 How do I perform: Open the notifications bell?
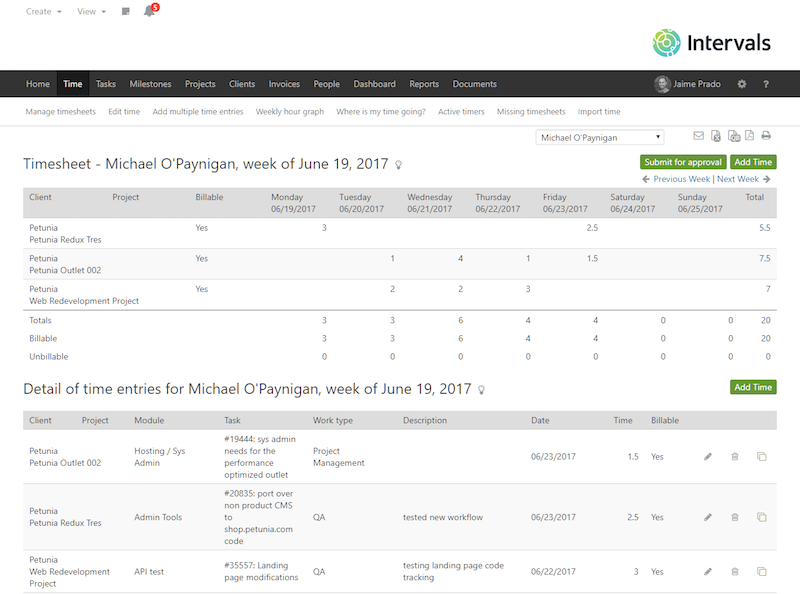click(148, 11)
